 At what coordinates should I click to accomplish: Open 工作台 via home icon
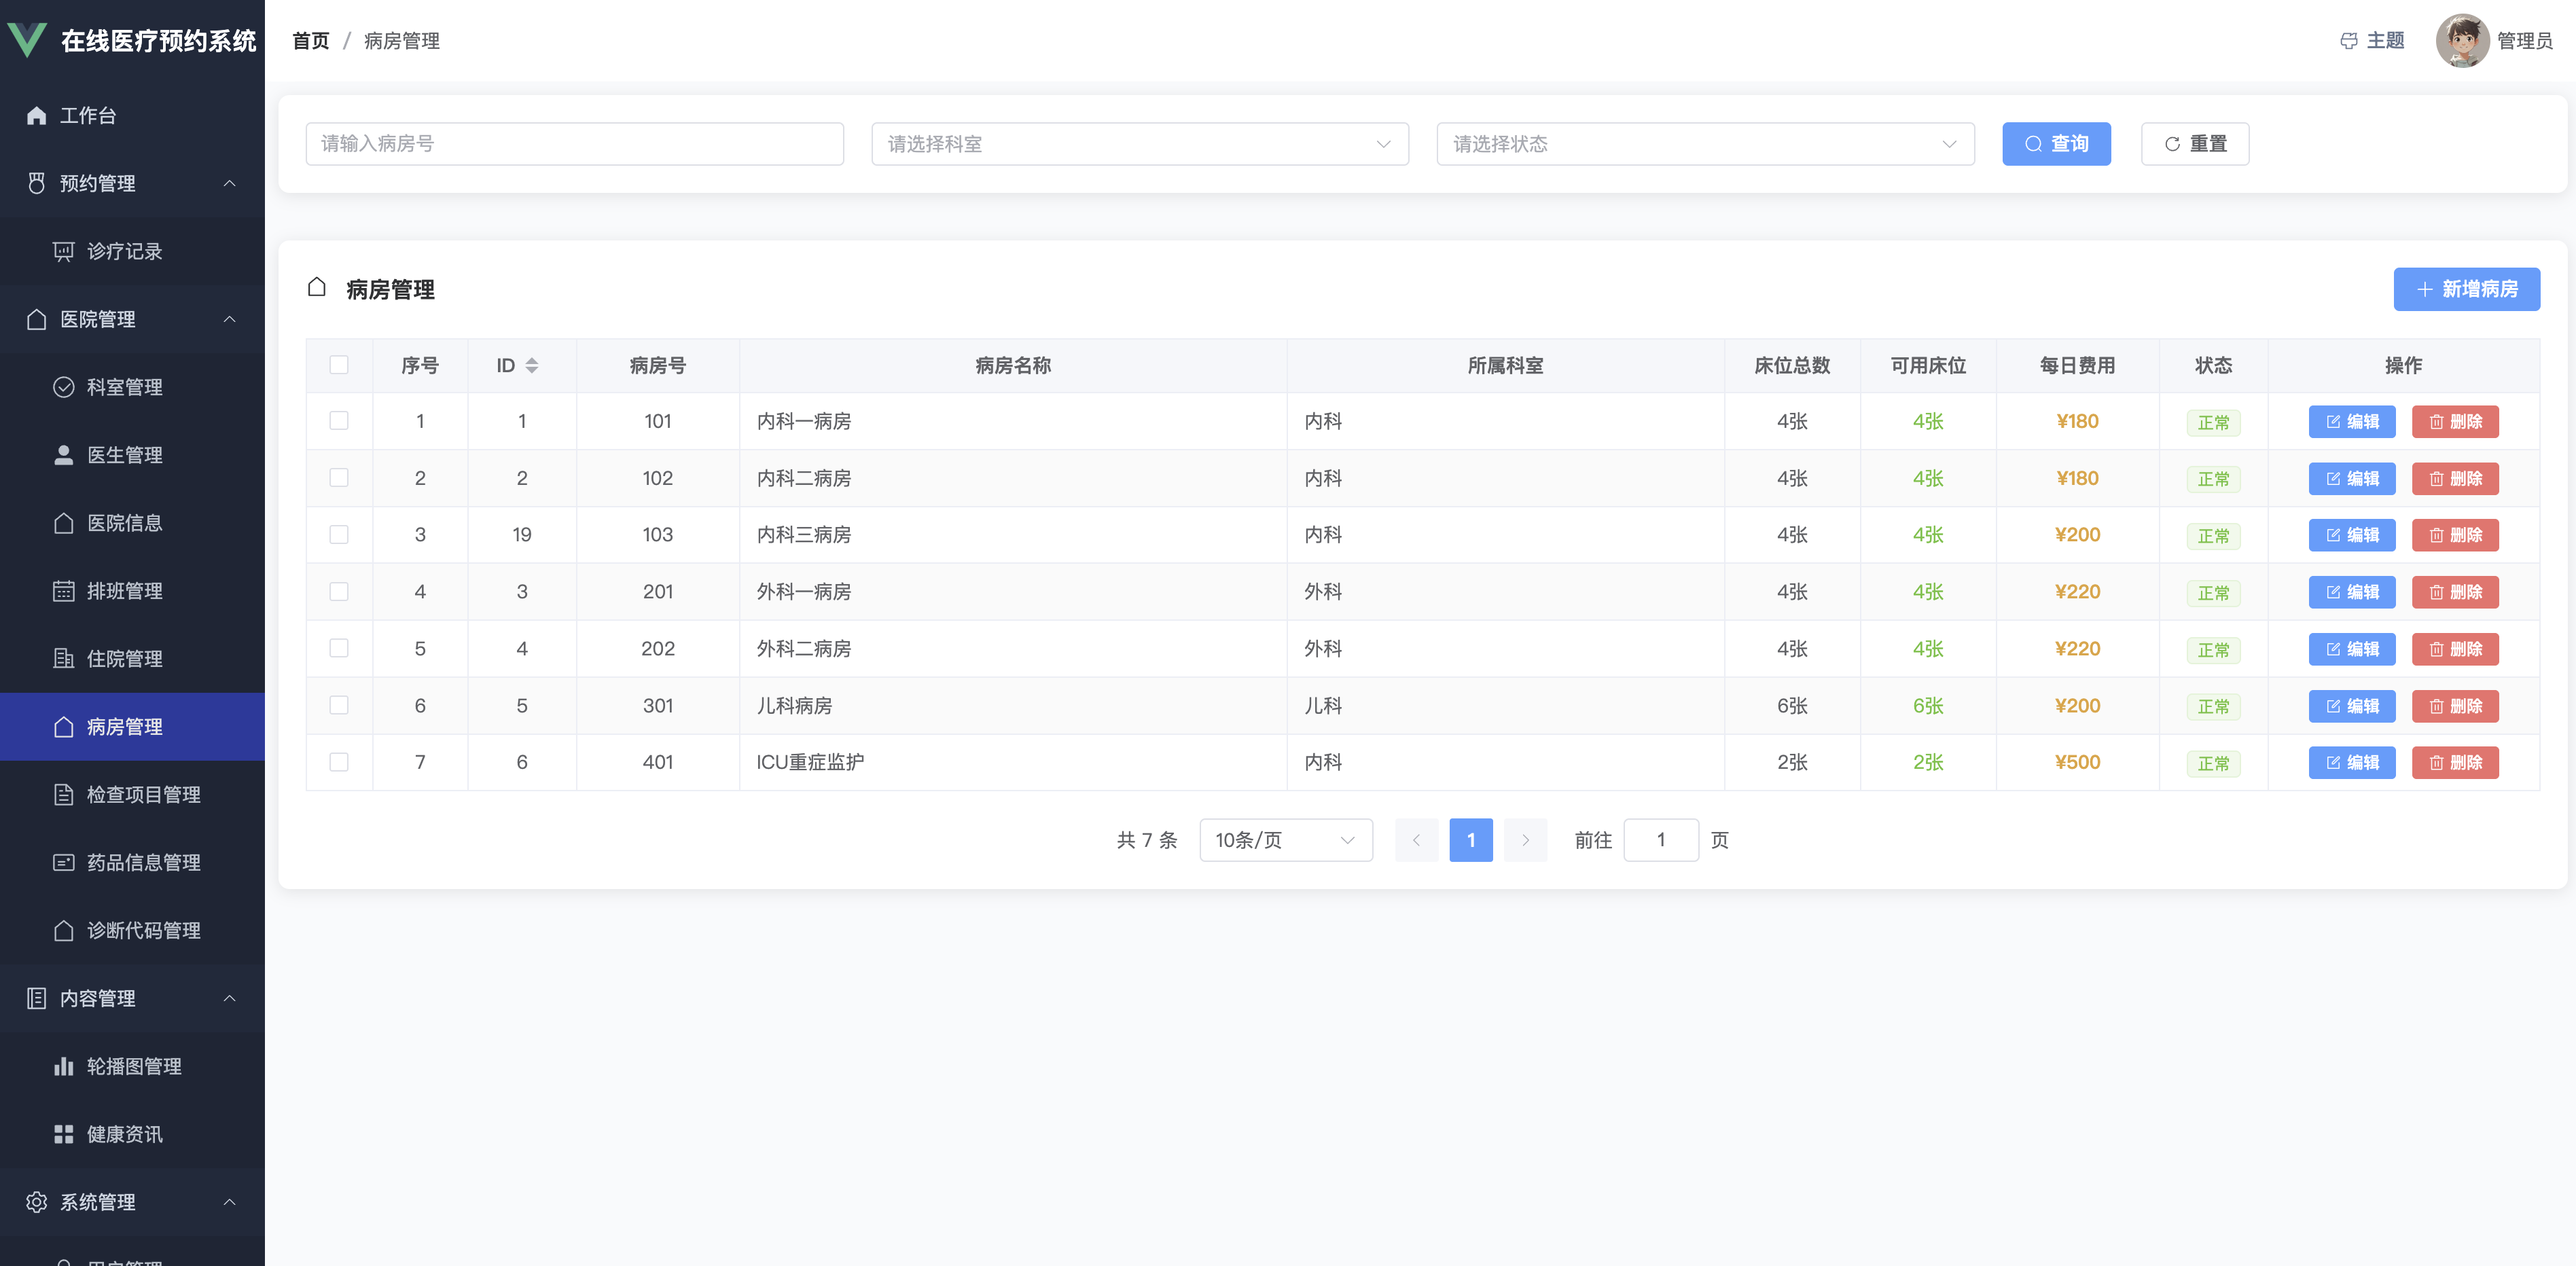[x=37, y=116]
